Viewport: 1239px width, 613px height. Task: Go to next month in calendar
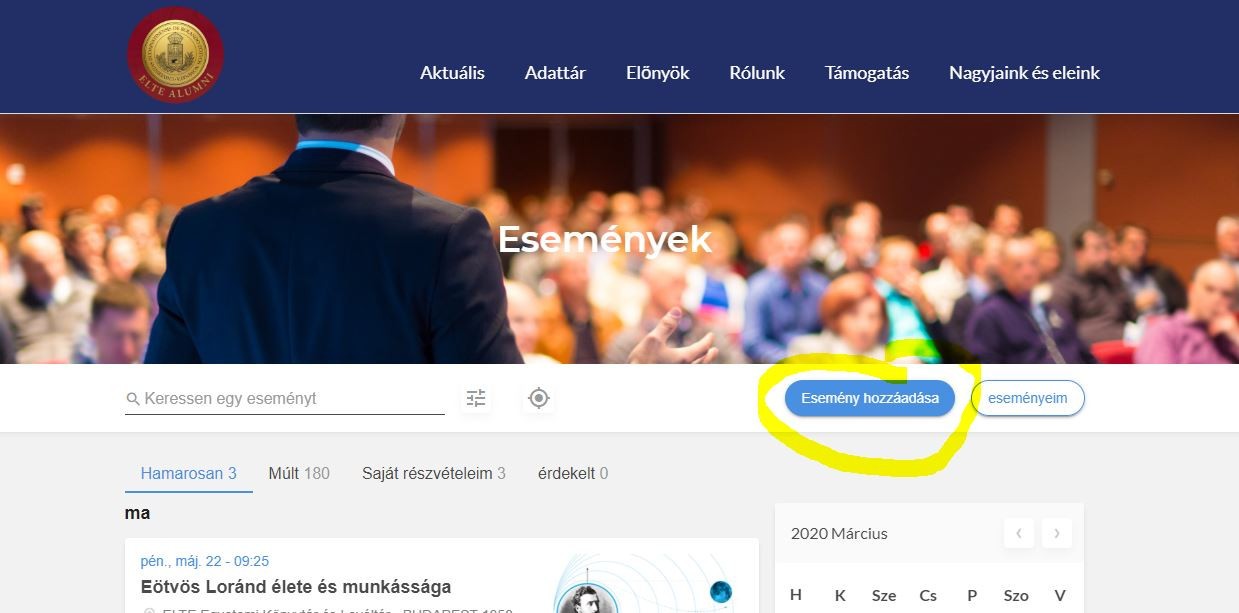pyautogui.click(x=1057, y=533)
